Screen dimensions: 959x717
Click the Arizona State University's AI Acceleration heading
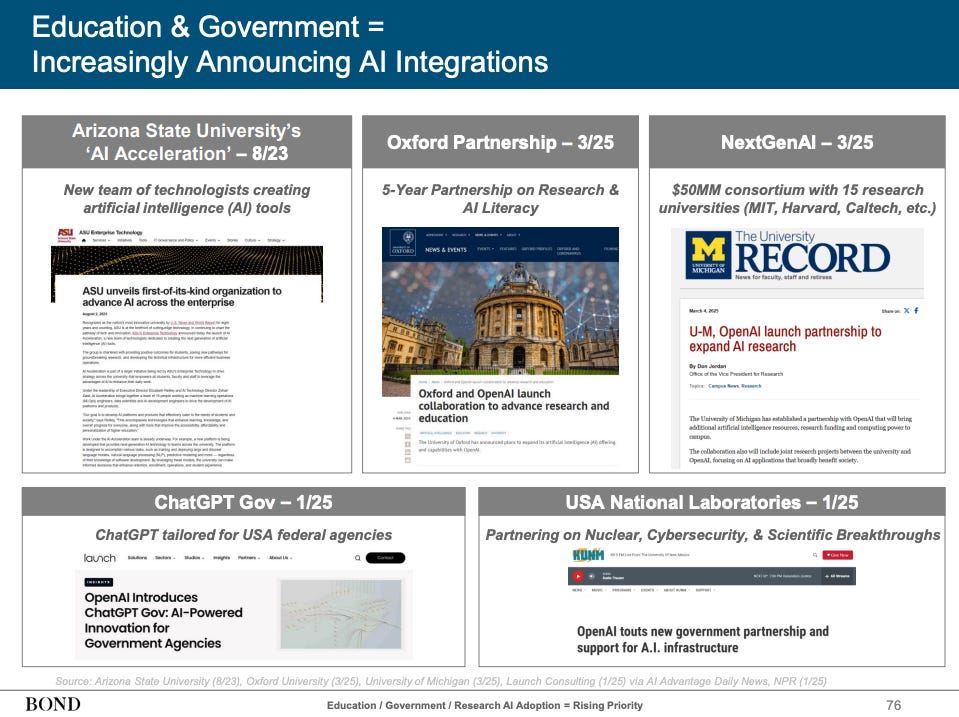(187, 142)
